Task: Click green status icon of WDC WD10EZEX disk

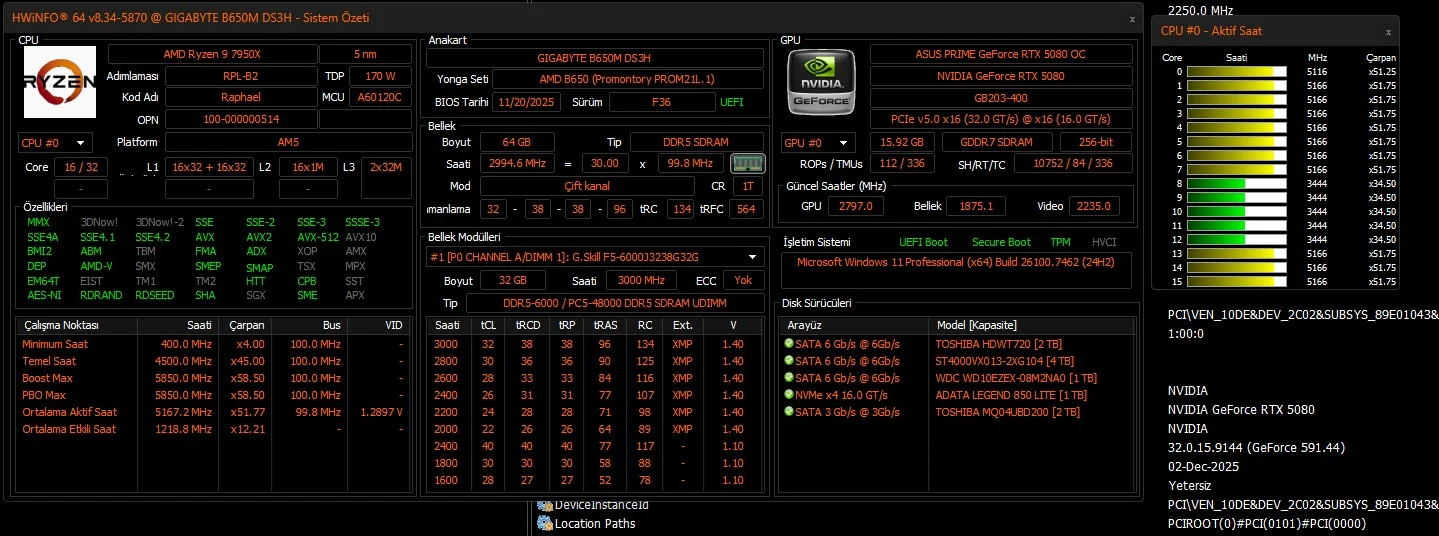Action: [x=789, y=378]
